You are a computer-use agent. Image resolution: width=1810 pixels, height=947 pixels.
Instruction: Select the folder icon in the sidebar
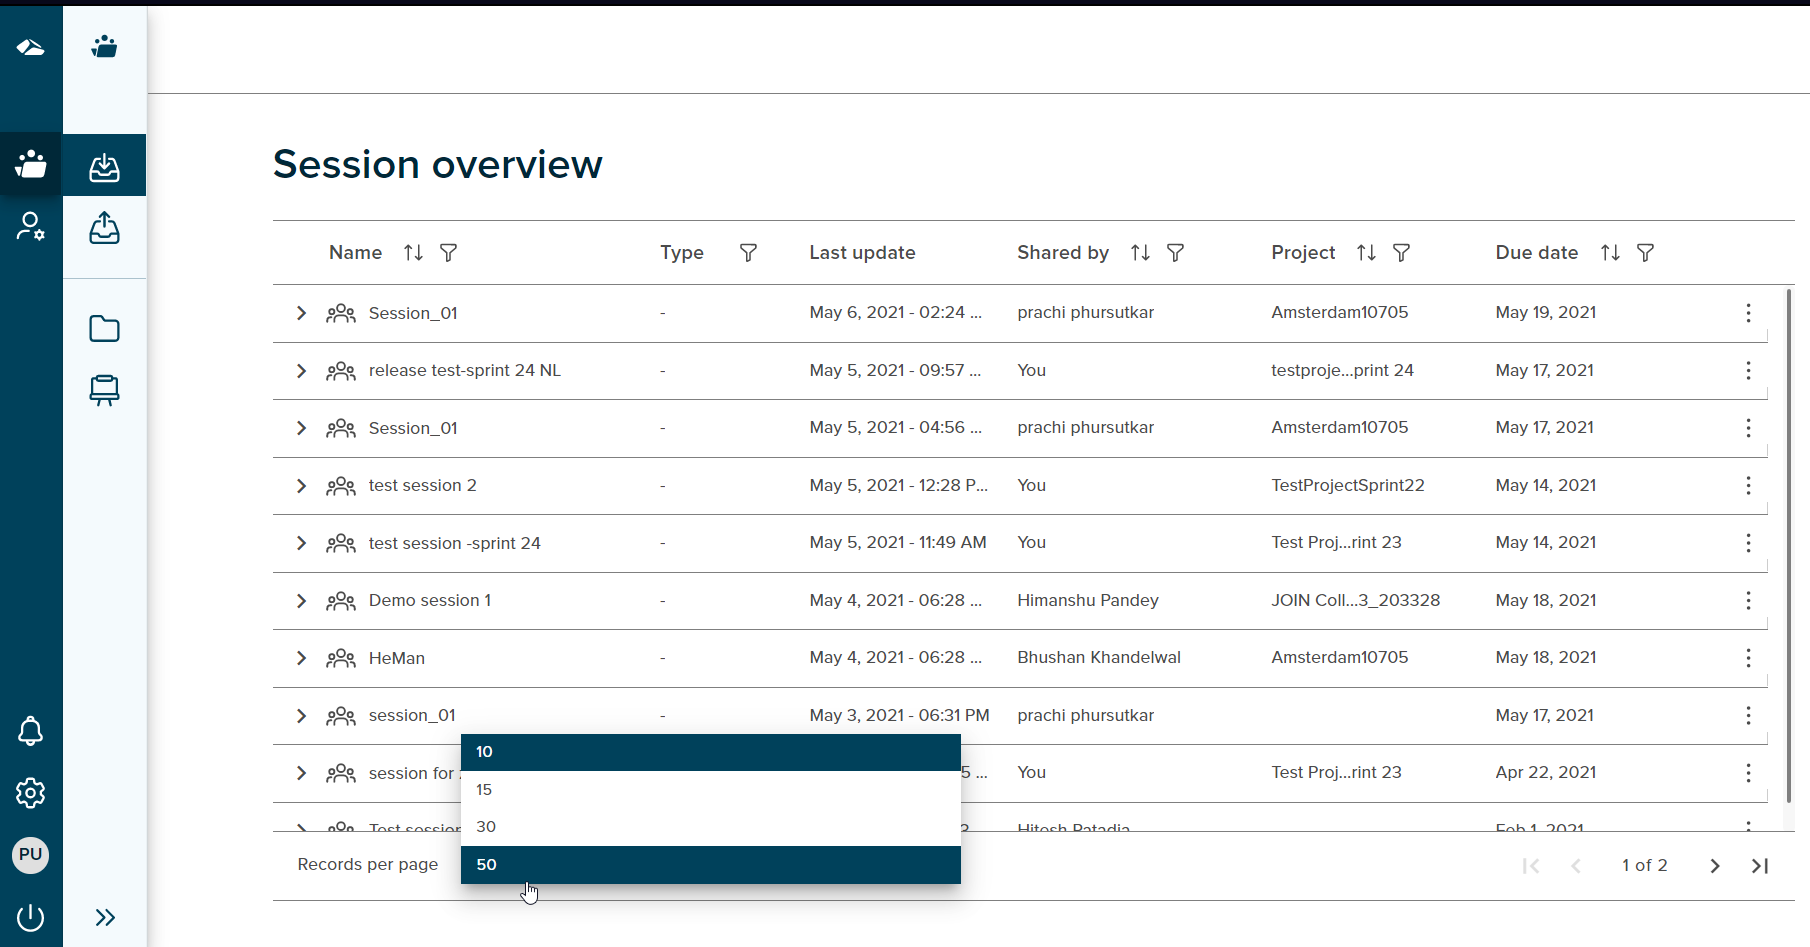pyautogui.click(x=104, y=328)
